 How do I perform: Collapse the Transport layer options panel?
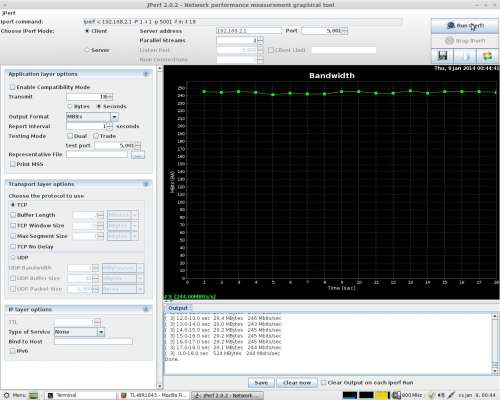pyautogui.click(x=146, y=184)
